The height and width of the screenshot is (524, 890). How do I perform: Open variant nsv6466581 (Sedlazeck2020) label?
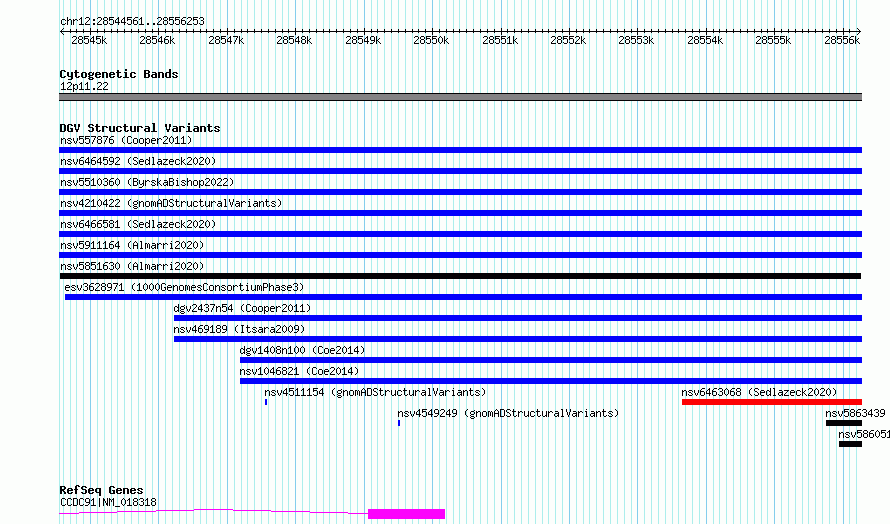[x=138, y=224]
